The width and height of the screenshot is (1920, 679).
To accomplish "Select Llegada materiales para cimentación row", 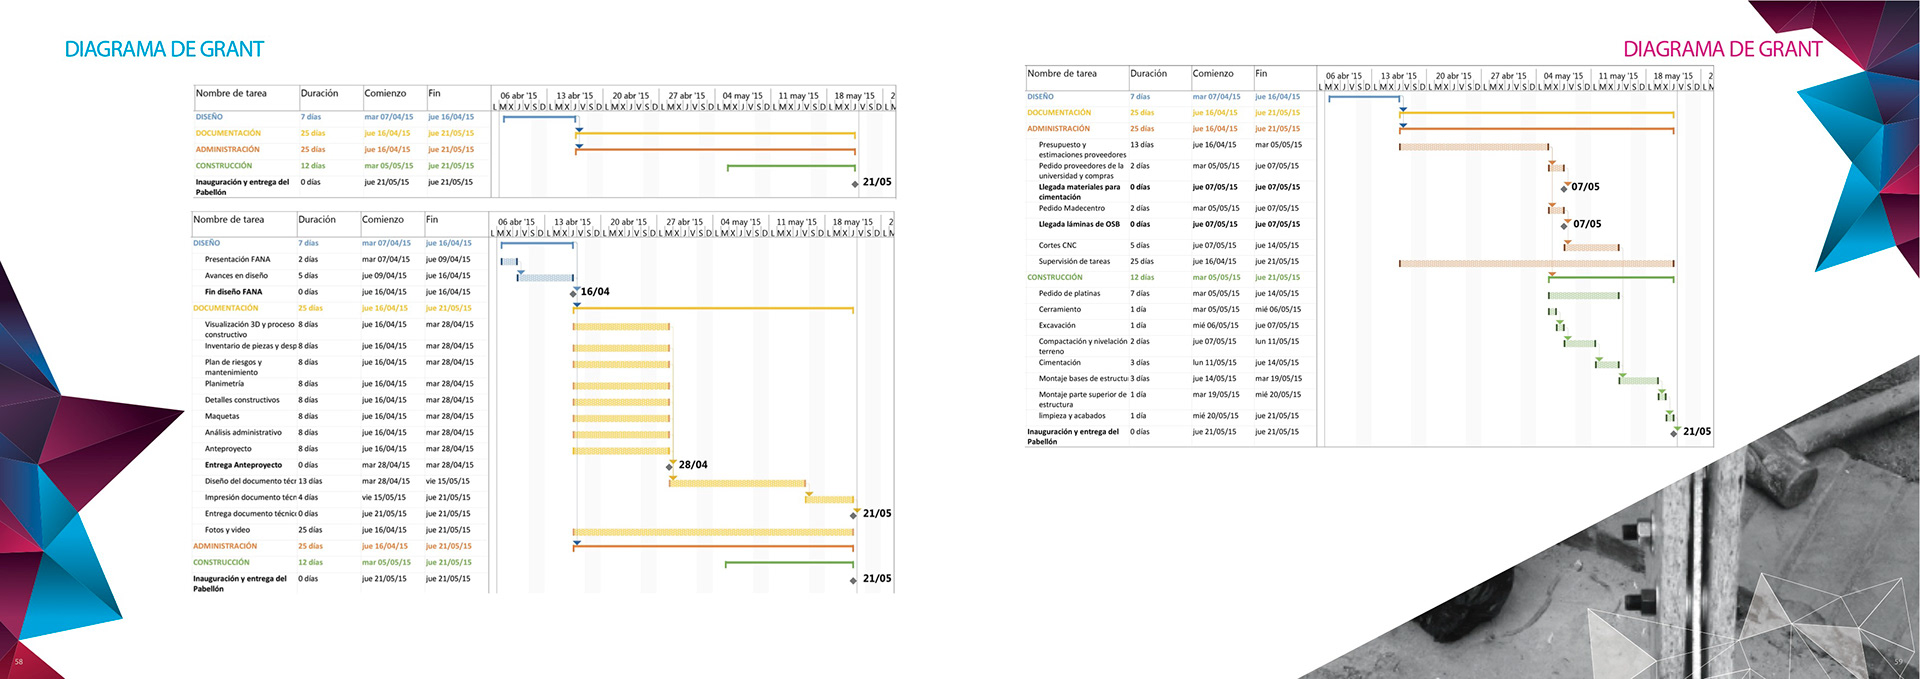I will [x=1170, y=192].
